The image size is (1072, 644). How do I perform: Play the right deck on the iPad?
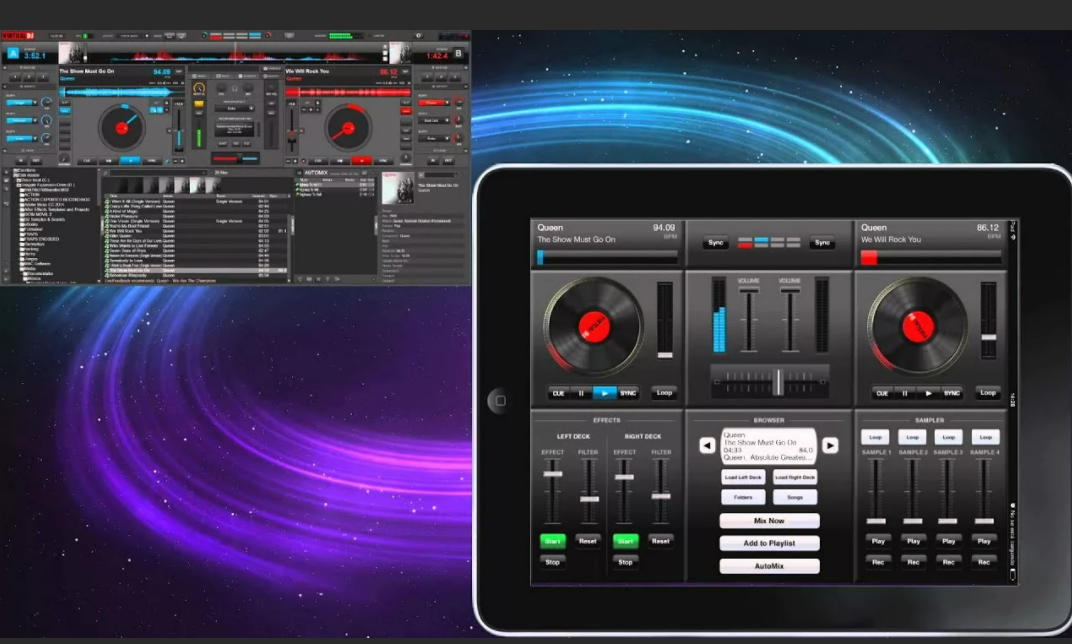click(928, 393)
